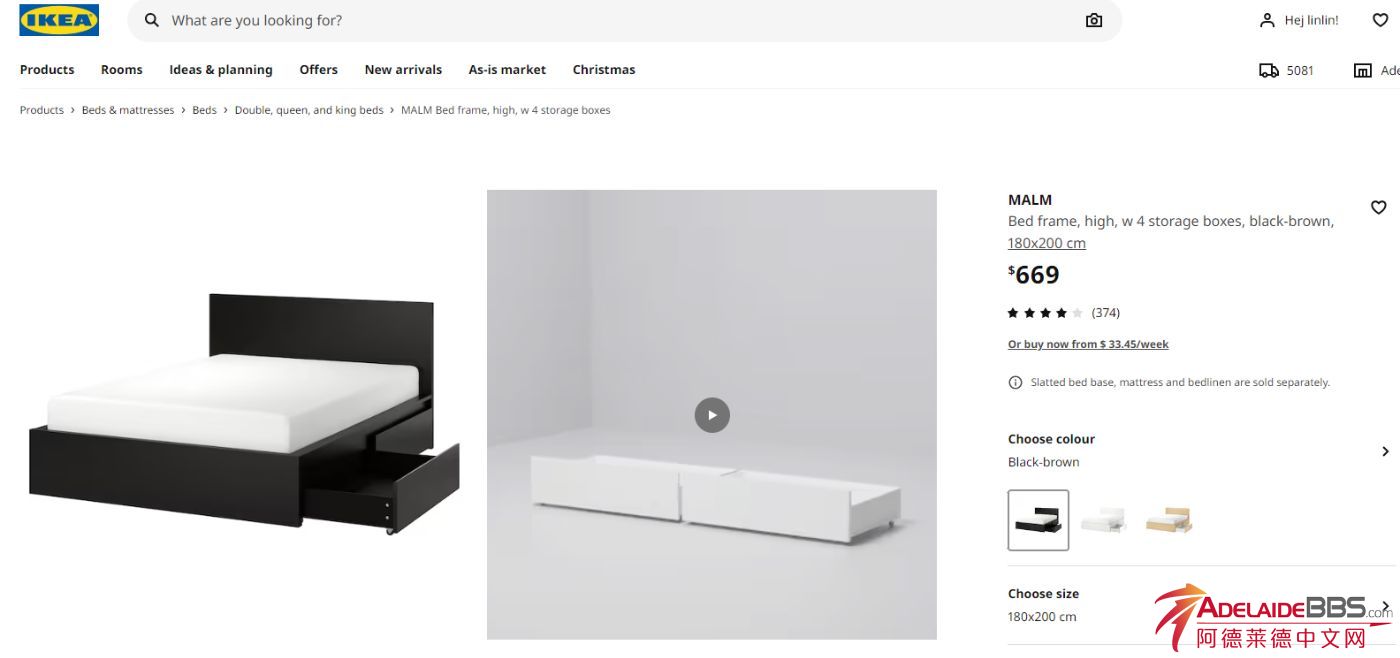Viewport: 1400px width, 658px height.
Task: Open visual search camera icon
Action: pyautogui.click(x=1094, y=20)
